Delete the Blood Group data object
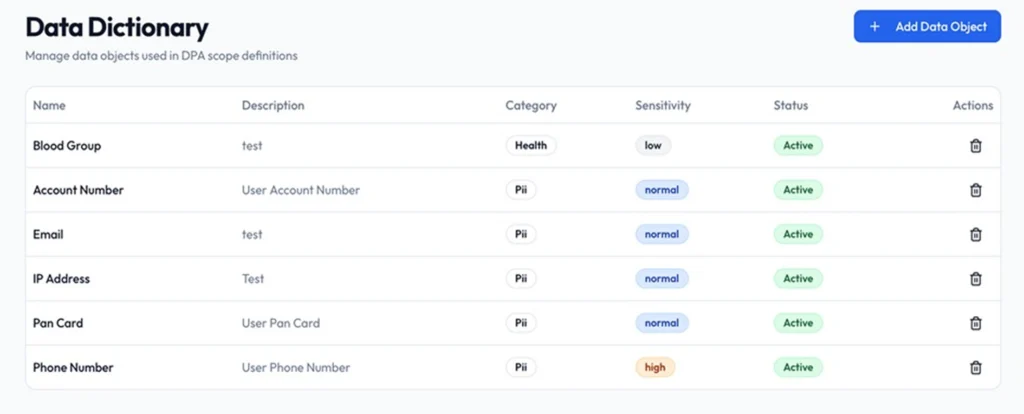Viewport: 1024px width, 414px height. [976, 146]
